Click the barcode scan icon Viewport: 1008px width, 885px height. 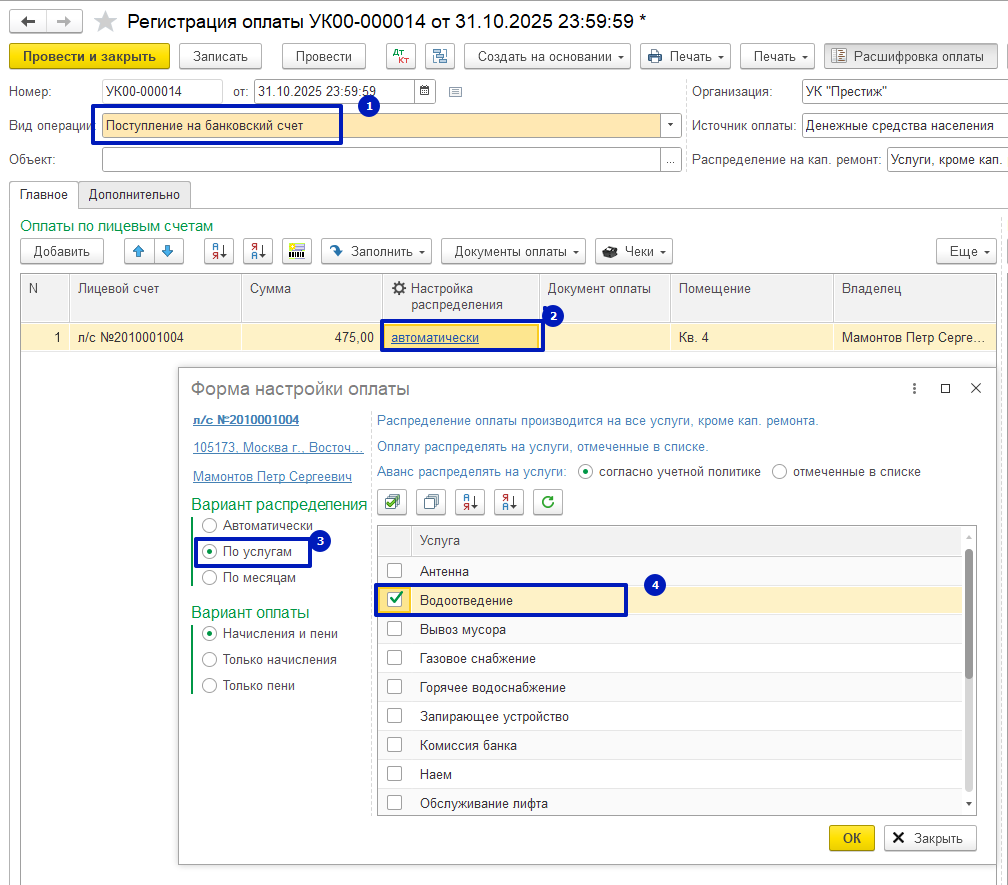[297, 252]
